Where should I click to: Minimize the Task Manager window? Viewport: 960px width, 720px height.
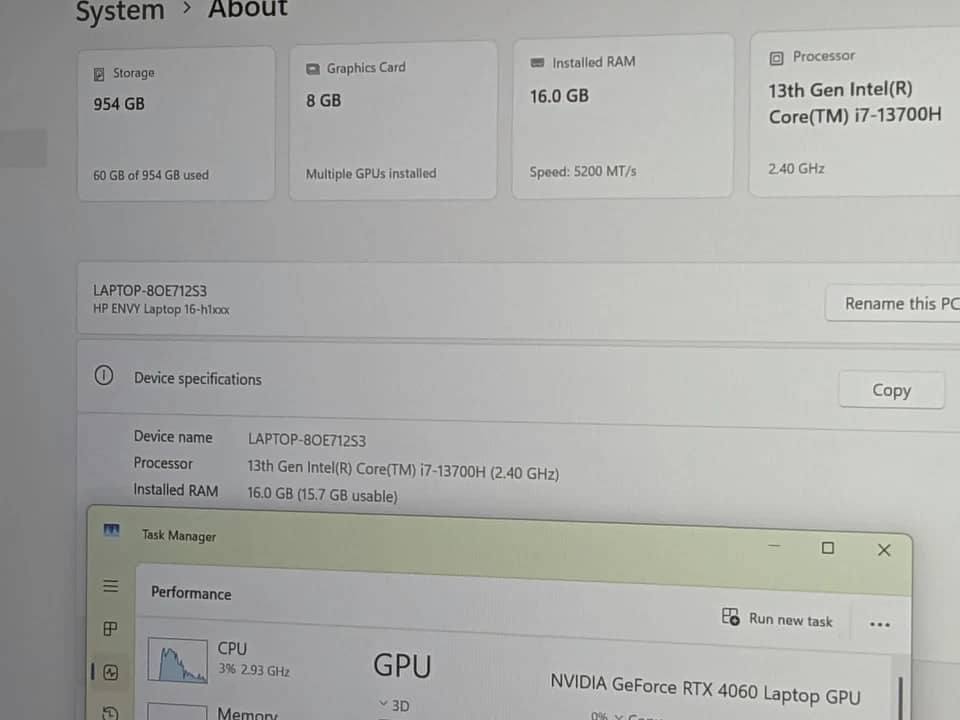pos(774,545)
